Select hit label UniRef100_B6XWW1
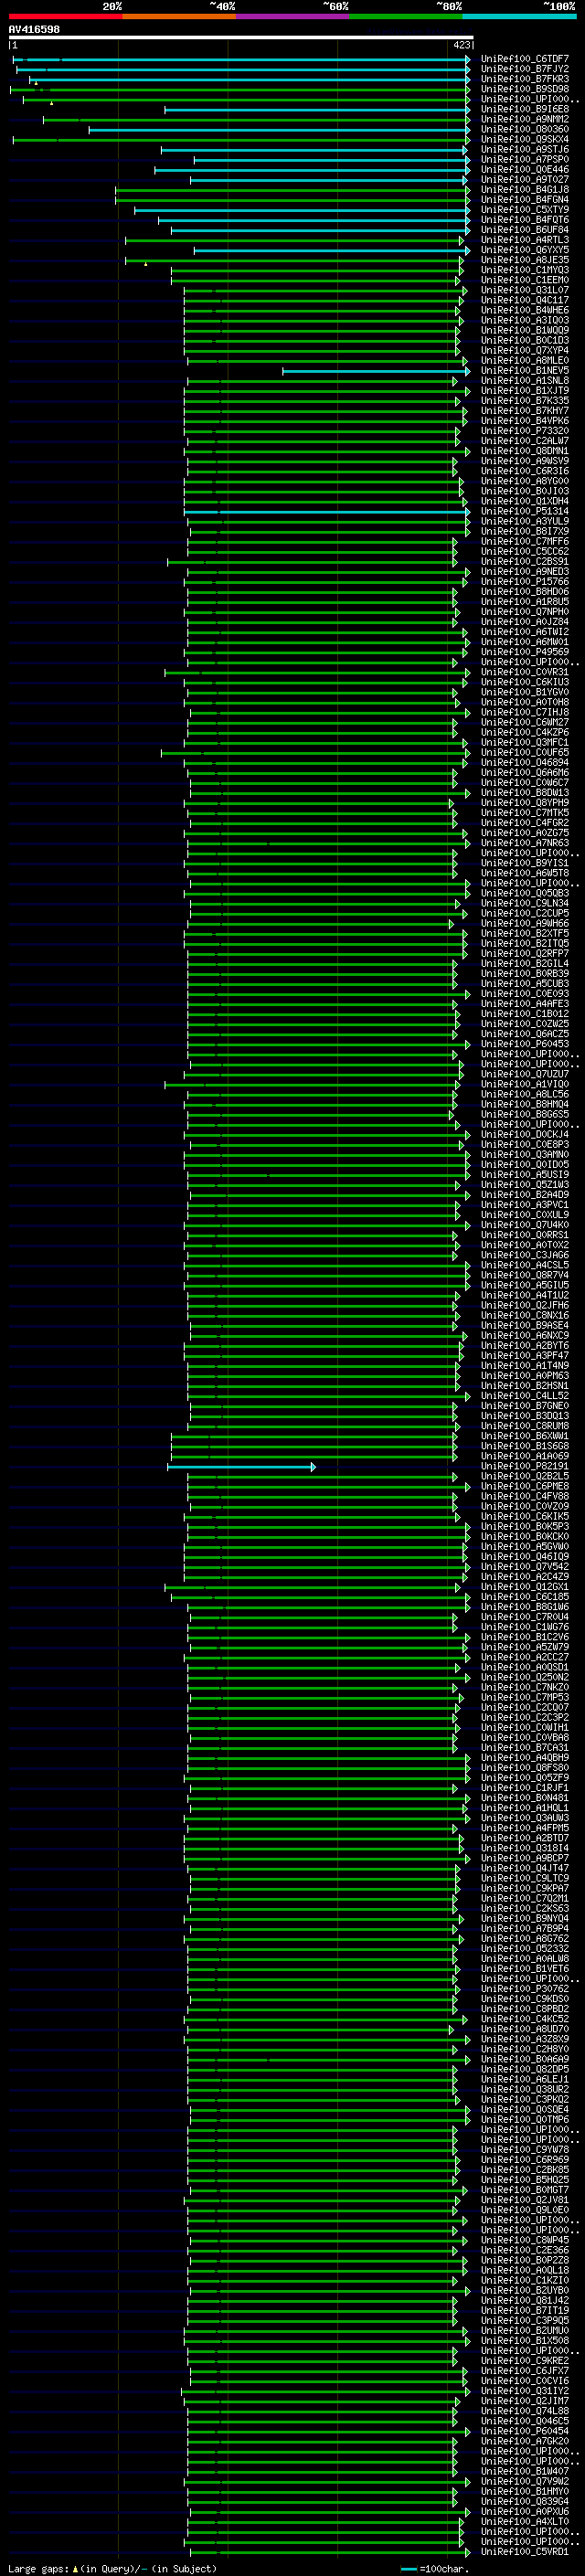Image resolution: width=585 pixels, height=2576 pixels. coord(525,1436)
